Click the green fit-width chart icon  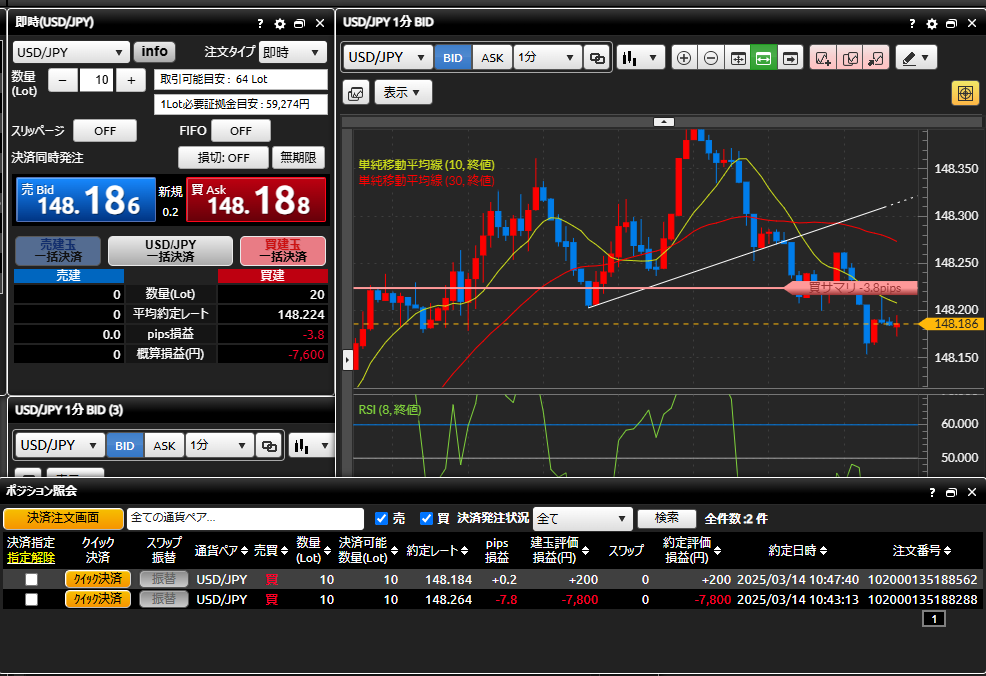(x=764, y=58)
